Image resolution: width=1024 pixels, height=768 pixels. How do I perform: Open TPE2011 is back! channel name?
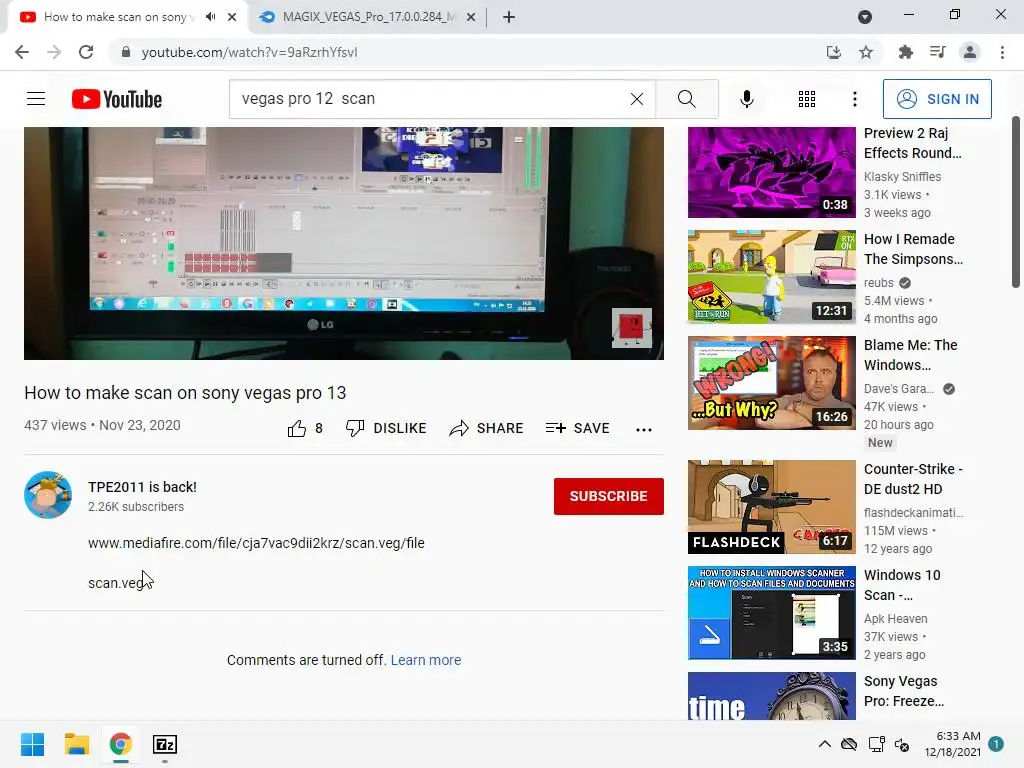click(142, 487)
